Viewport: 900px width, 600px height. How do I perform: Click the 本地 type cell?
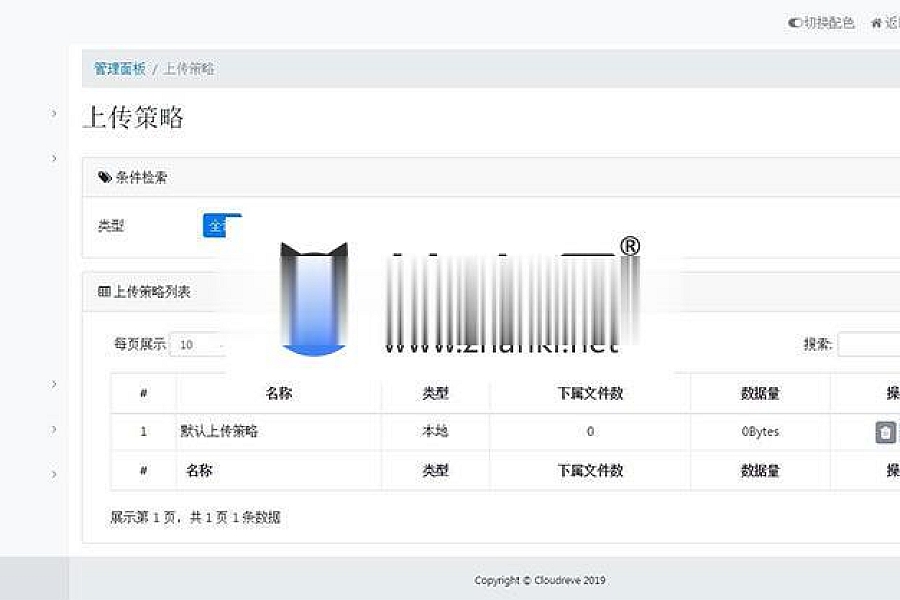tap(435, 431)
